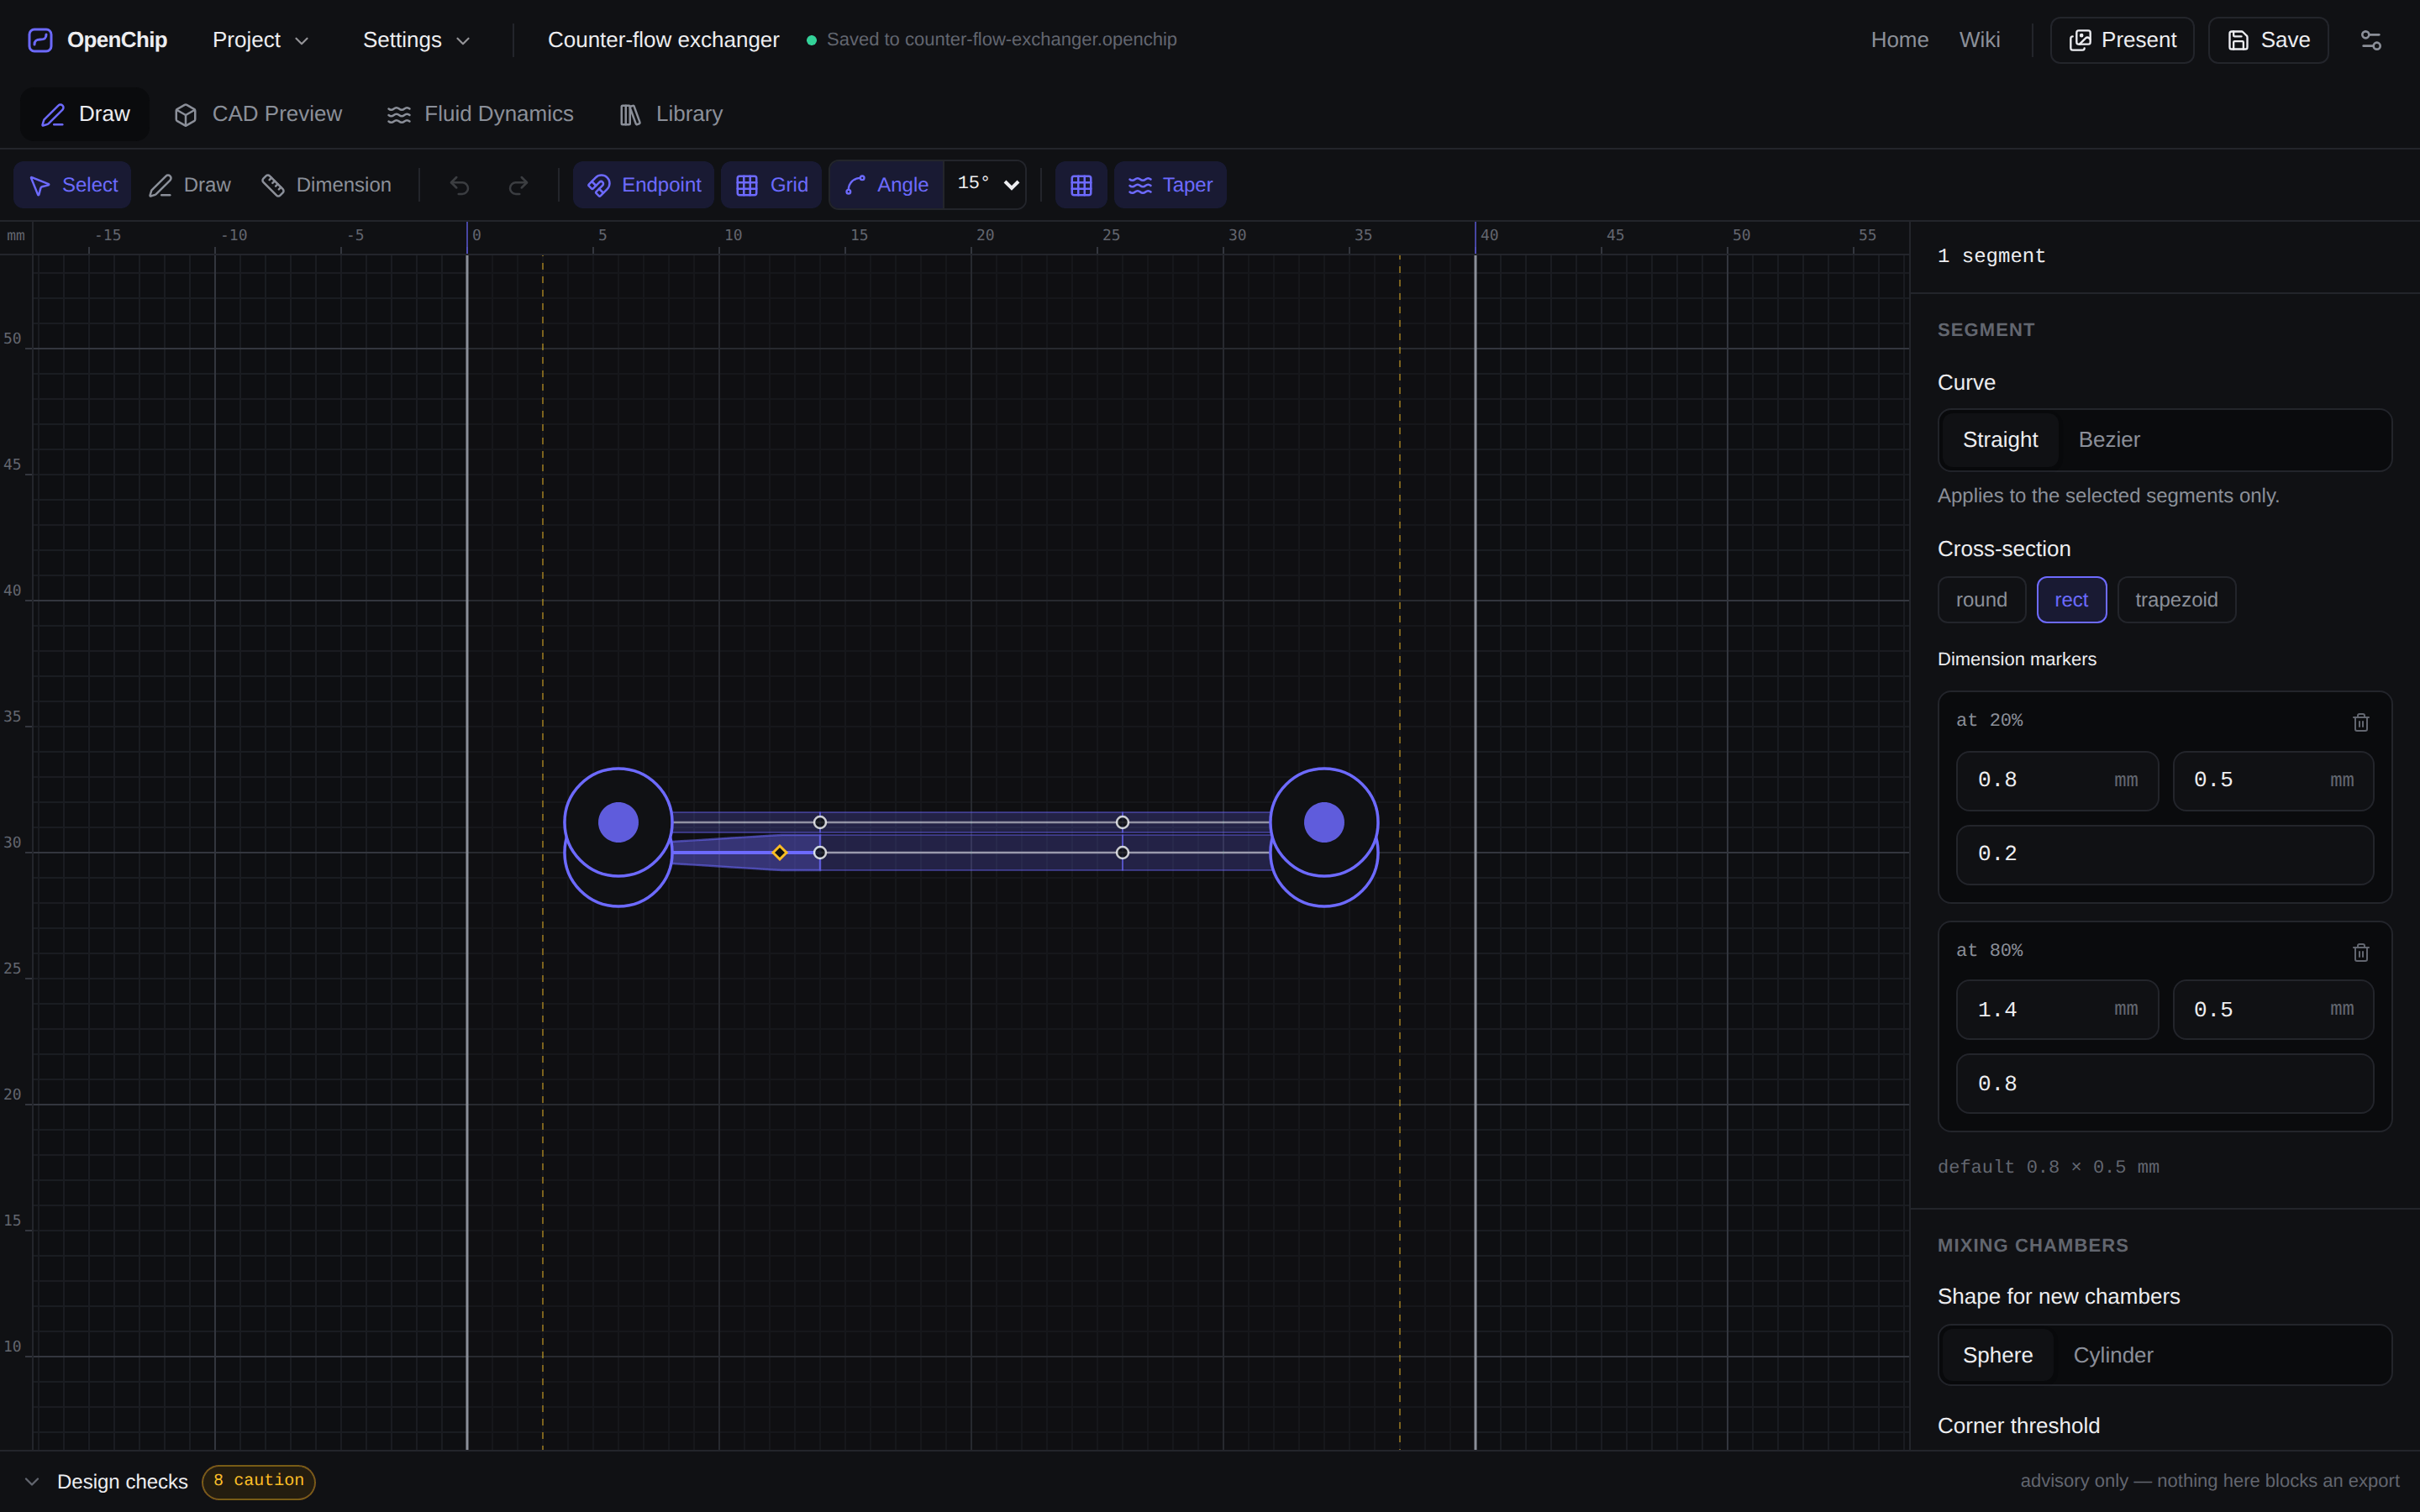Switch to the Fluid Dynamics tab
Image resolution: width=2420 pixels, height=1512 pixels.
pos(480,114)
